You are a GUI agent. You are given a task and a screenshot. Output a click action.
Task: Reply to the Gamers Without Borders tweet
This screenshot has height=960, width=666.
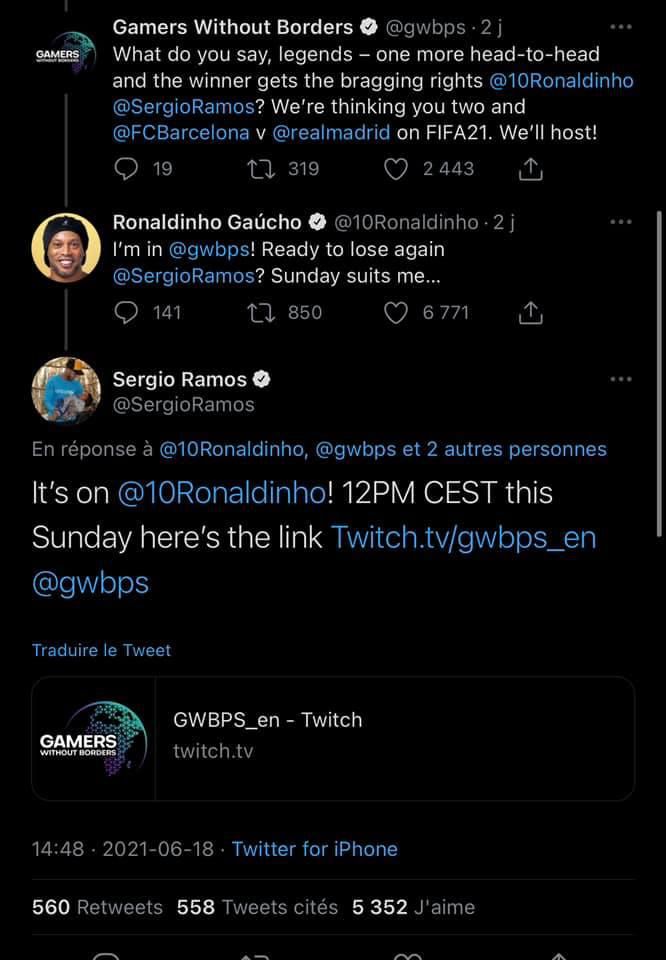tap(126, 169)
